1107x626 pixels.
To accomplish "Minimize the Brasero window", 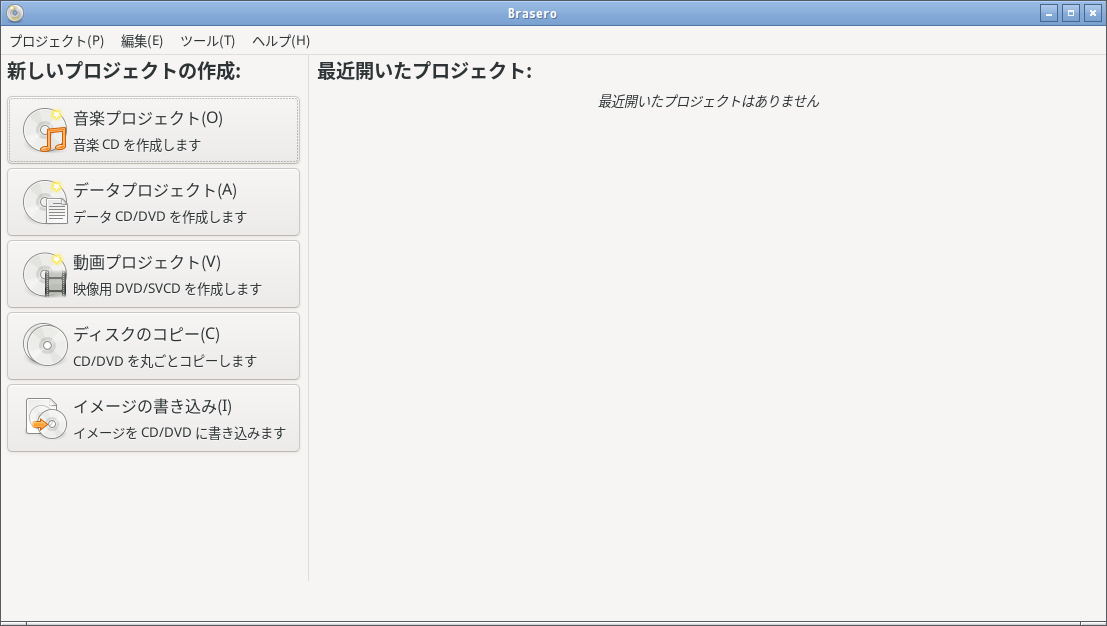I will pos(1049,13).
